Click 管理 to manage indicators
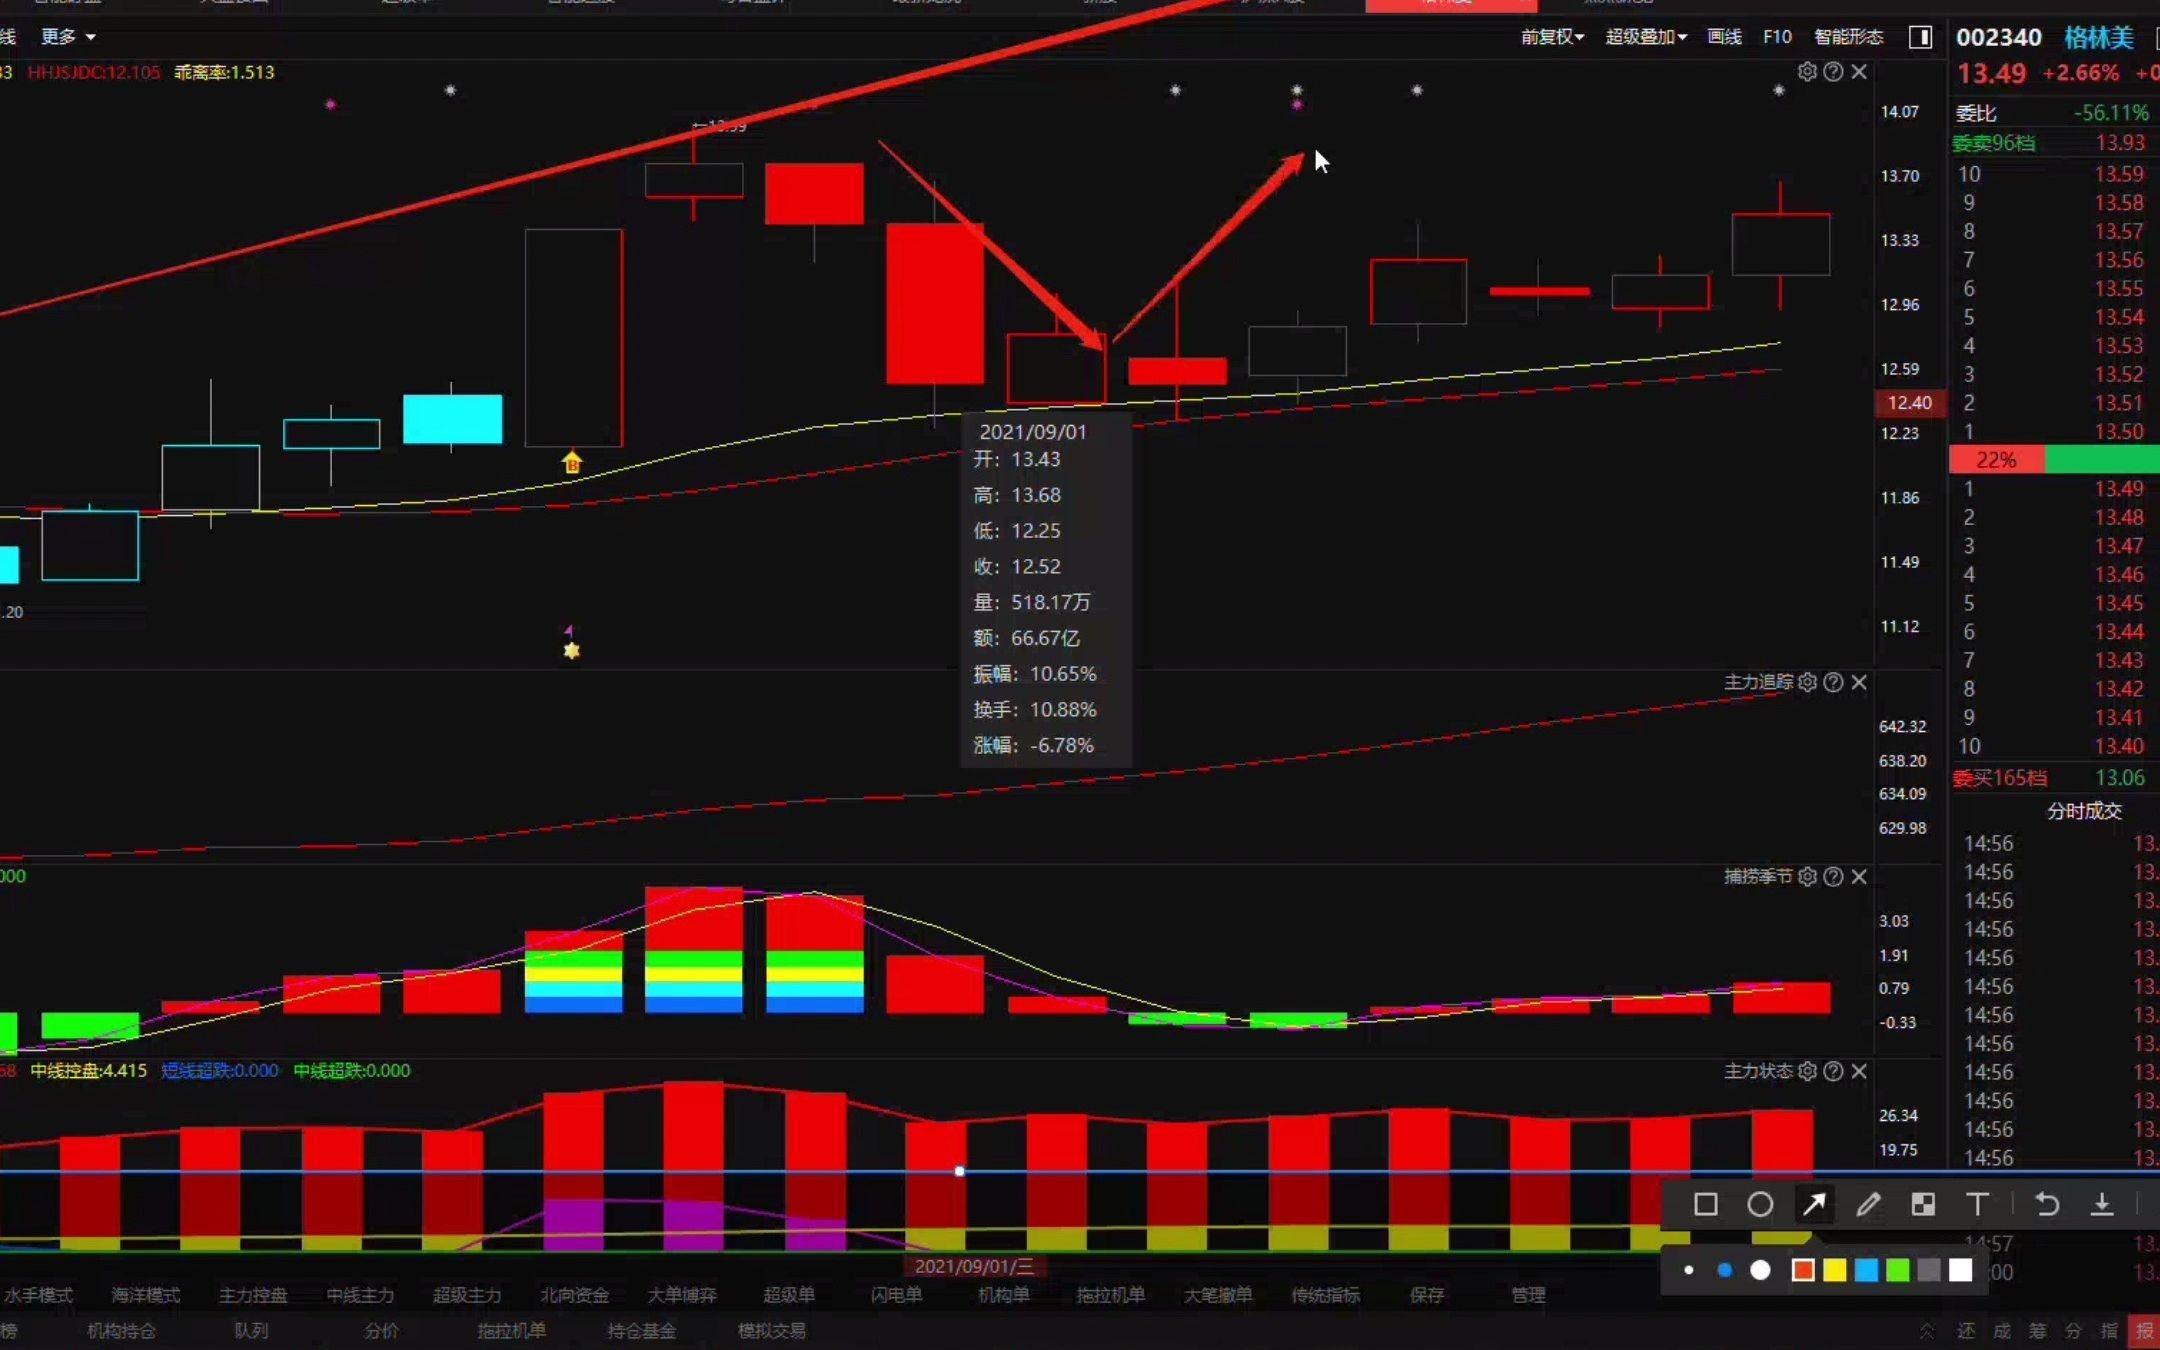 1528,1295
